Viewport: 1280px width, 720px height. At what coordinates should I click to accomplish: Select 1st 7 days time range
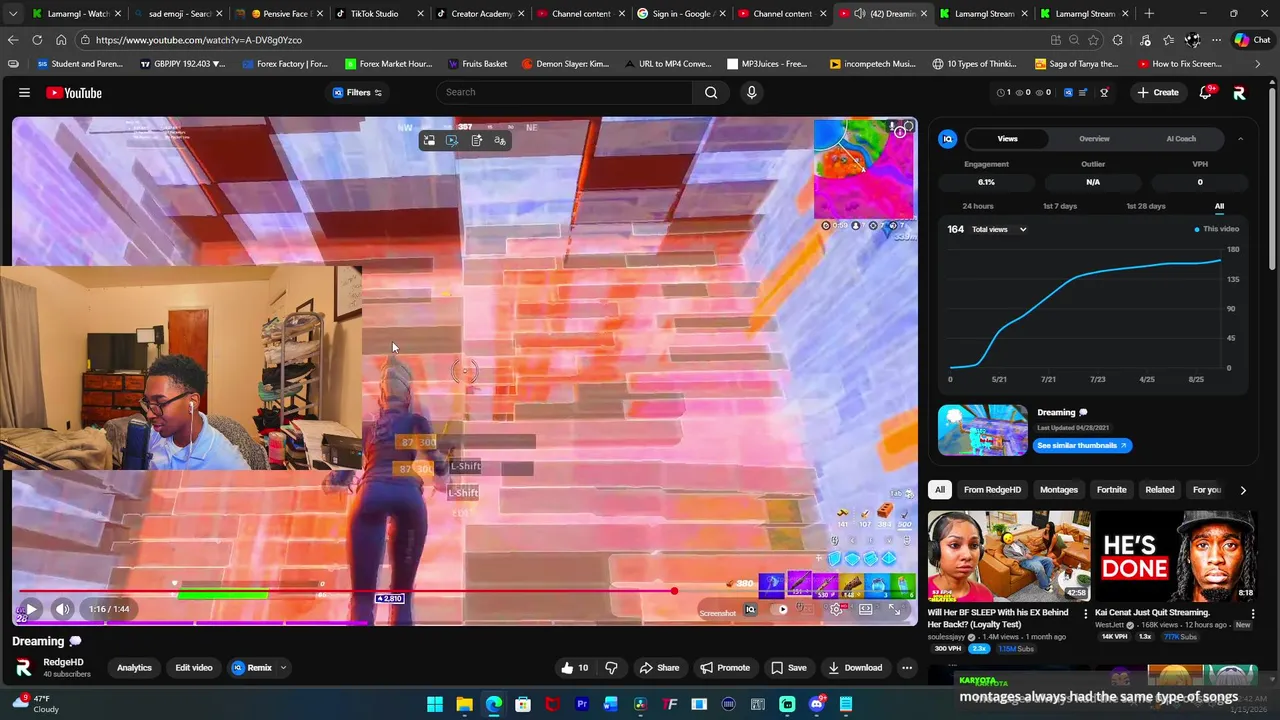pos(1060,206)
